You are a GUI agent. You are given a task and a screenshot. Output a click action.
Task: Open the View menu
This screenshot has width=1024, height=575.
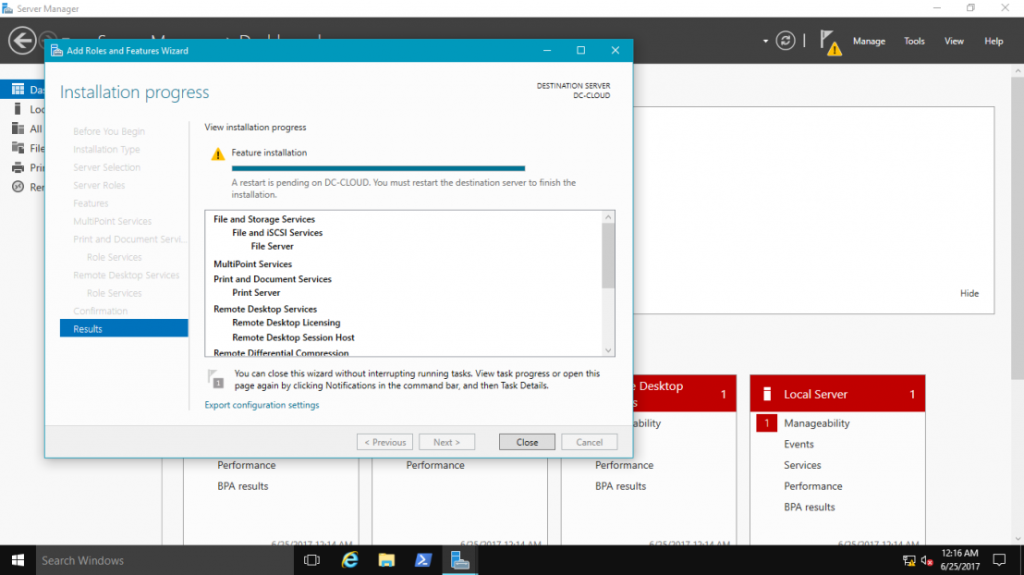click(x=953, y=41)
